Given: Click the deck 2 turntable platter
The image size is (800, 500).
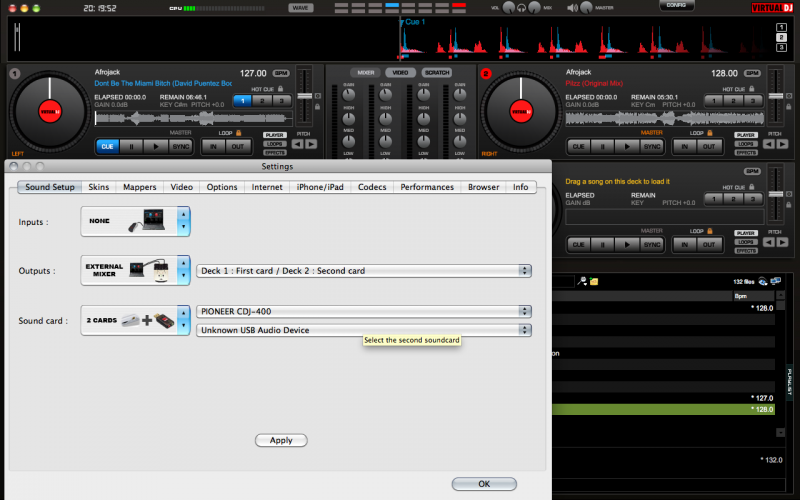Looking at the screenshot, I should [x=521, y=112].
